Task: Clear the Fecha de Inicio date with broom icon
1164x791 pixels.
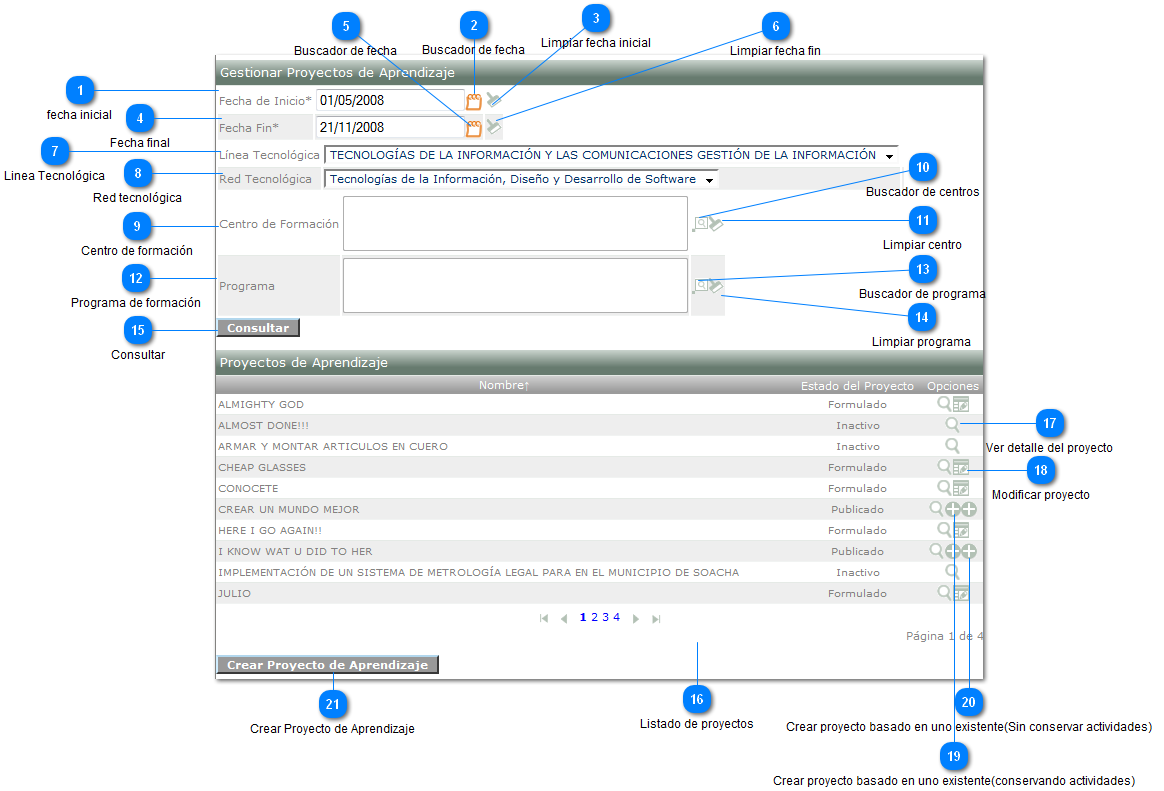Action: (494, 100)
